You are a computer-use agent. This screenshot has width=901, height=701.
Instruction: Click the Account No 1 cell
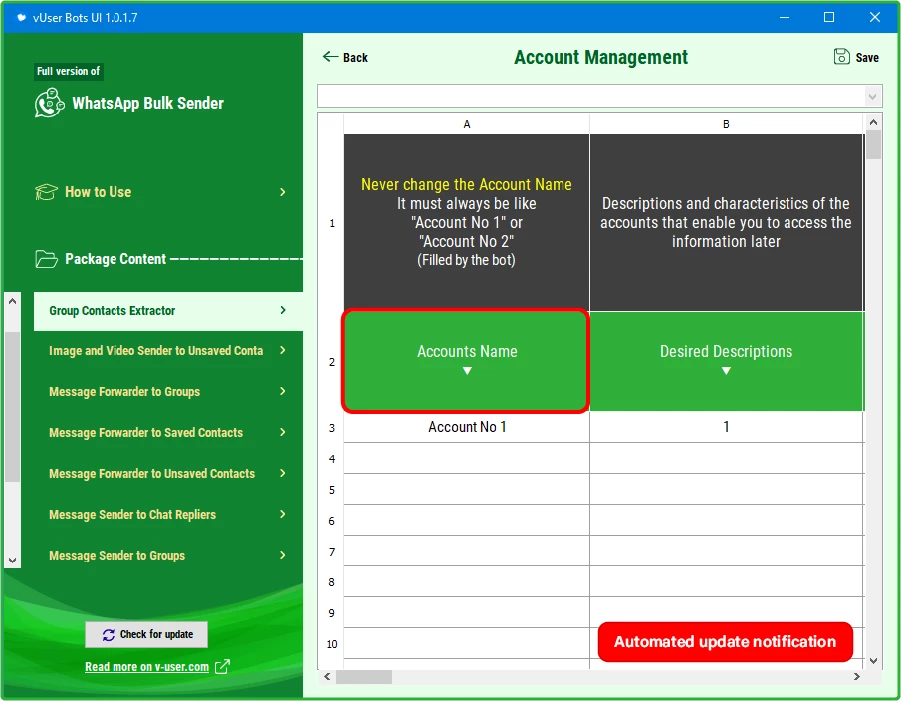click(467, 427)
